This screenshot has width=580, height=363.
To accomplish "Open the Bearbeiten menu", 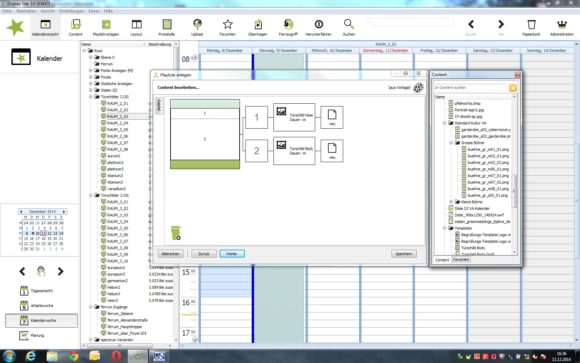I will pos(26,11).
